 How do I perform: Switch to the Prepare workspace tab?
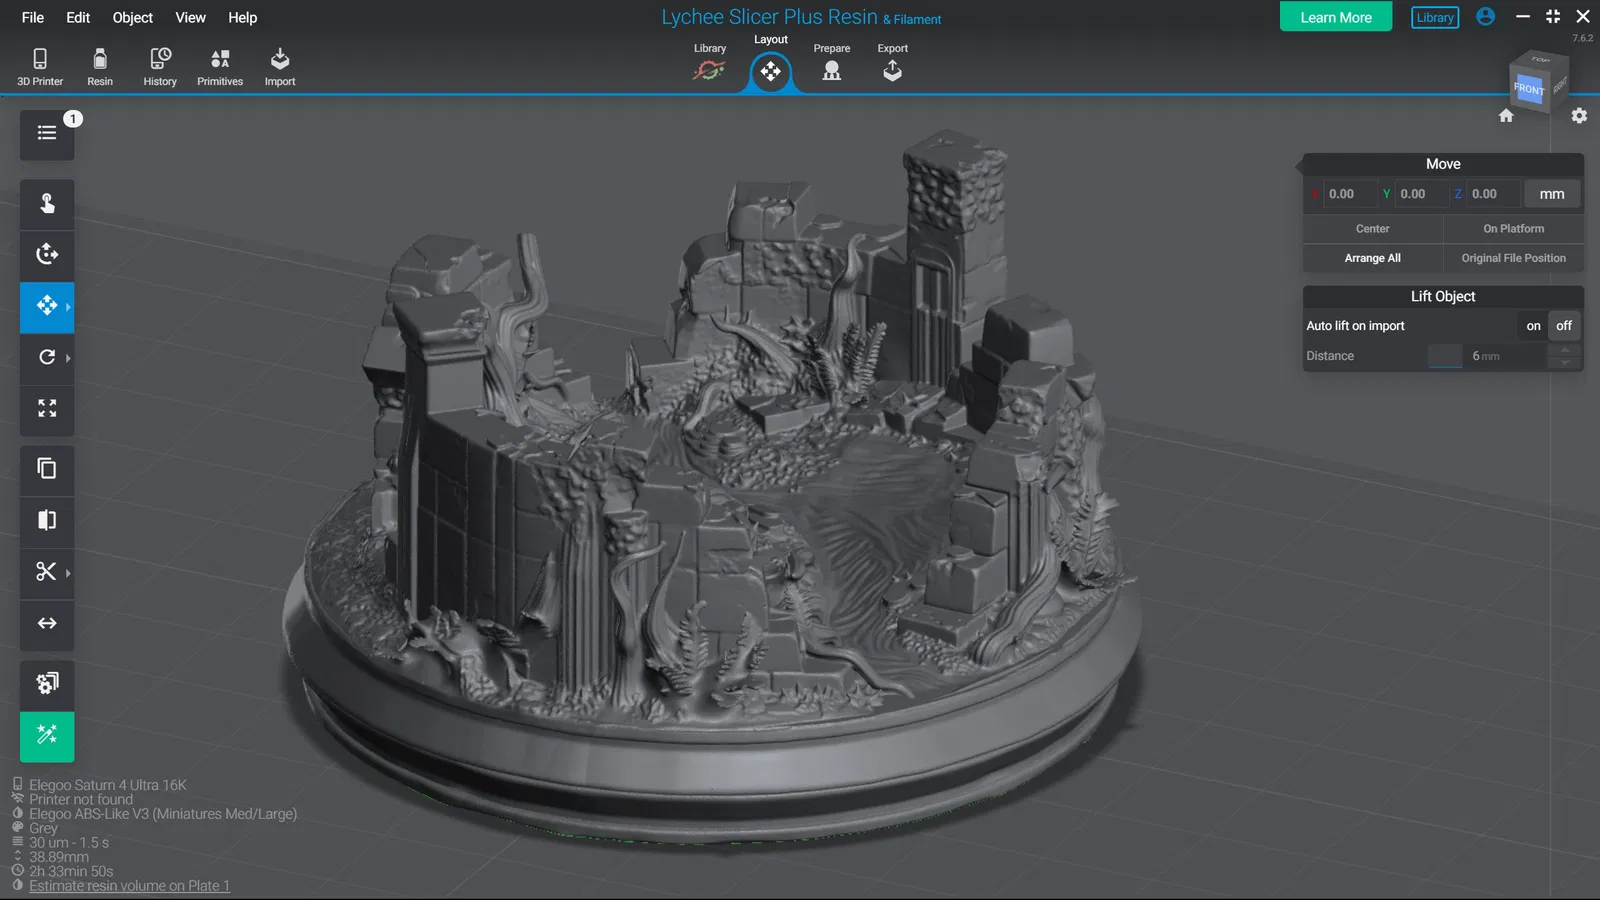point(832,62)
